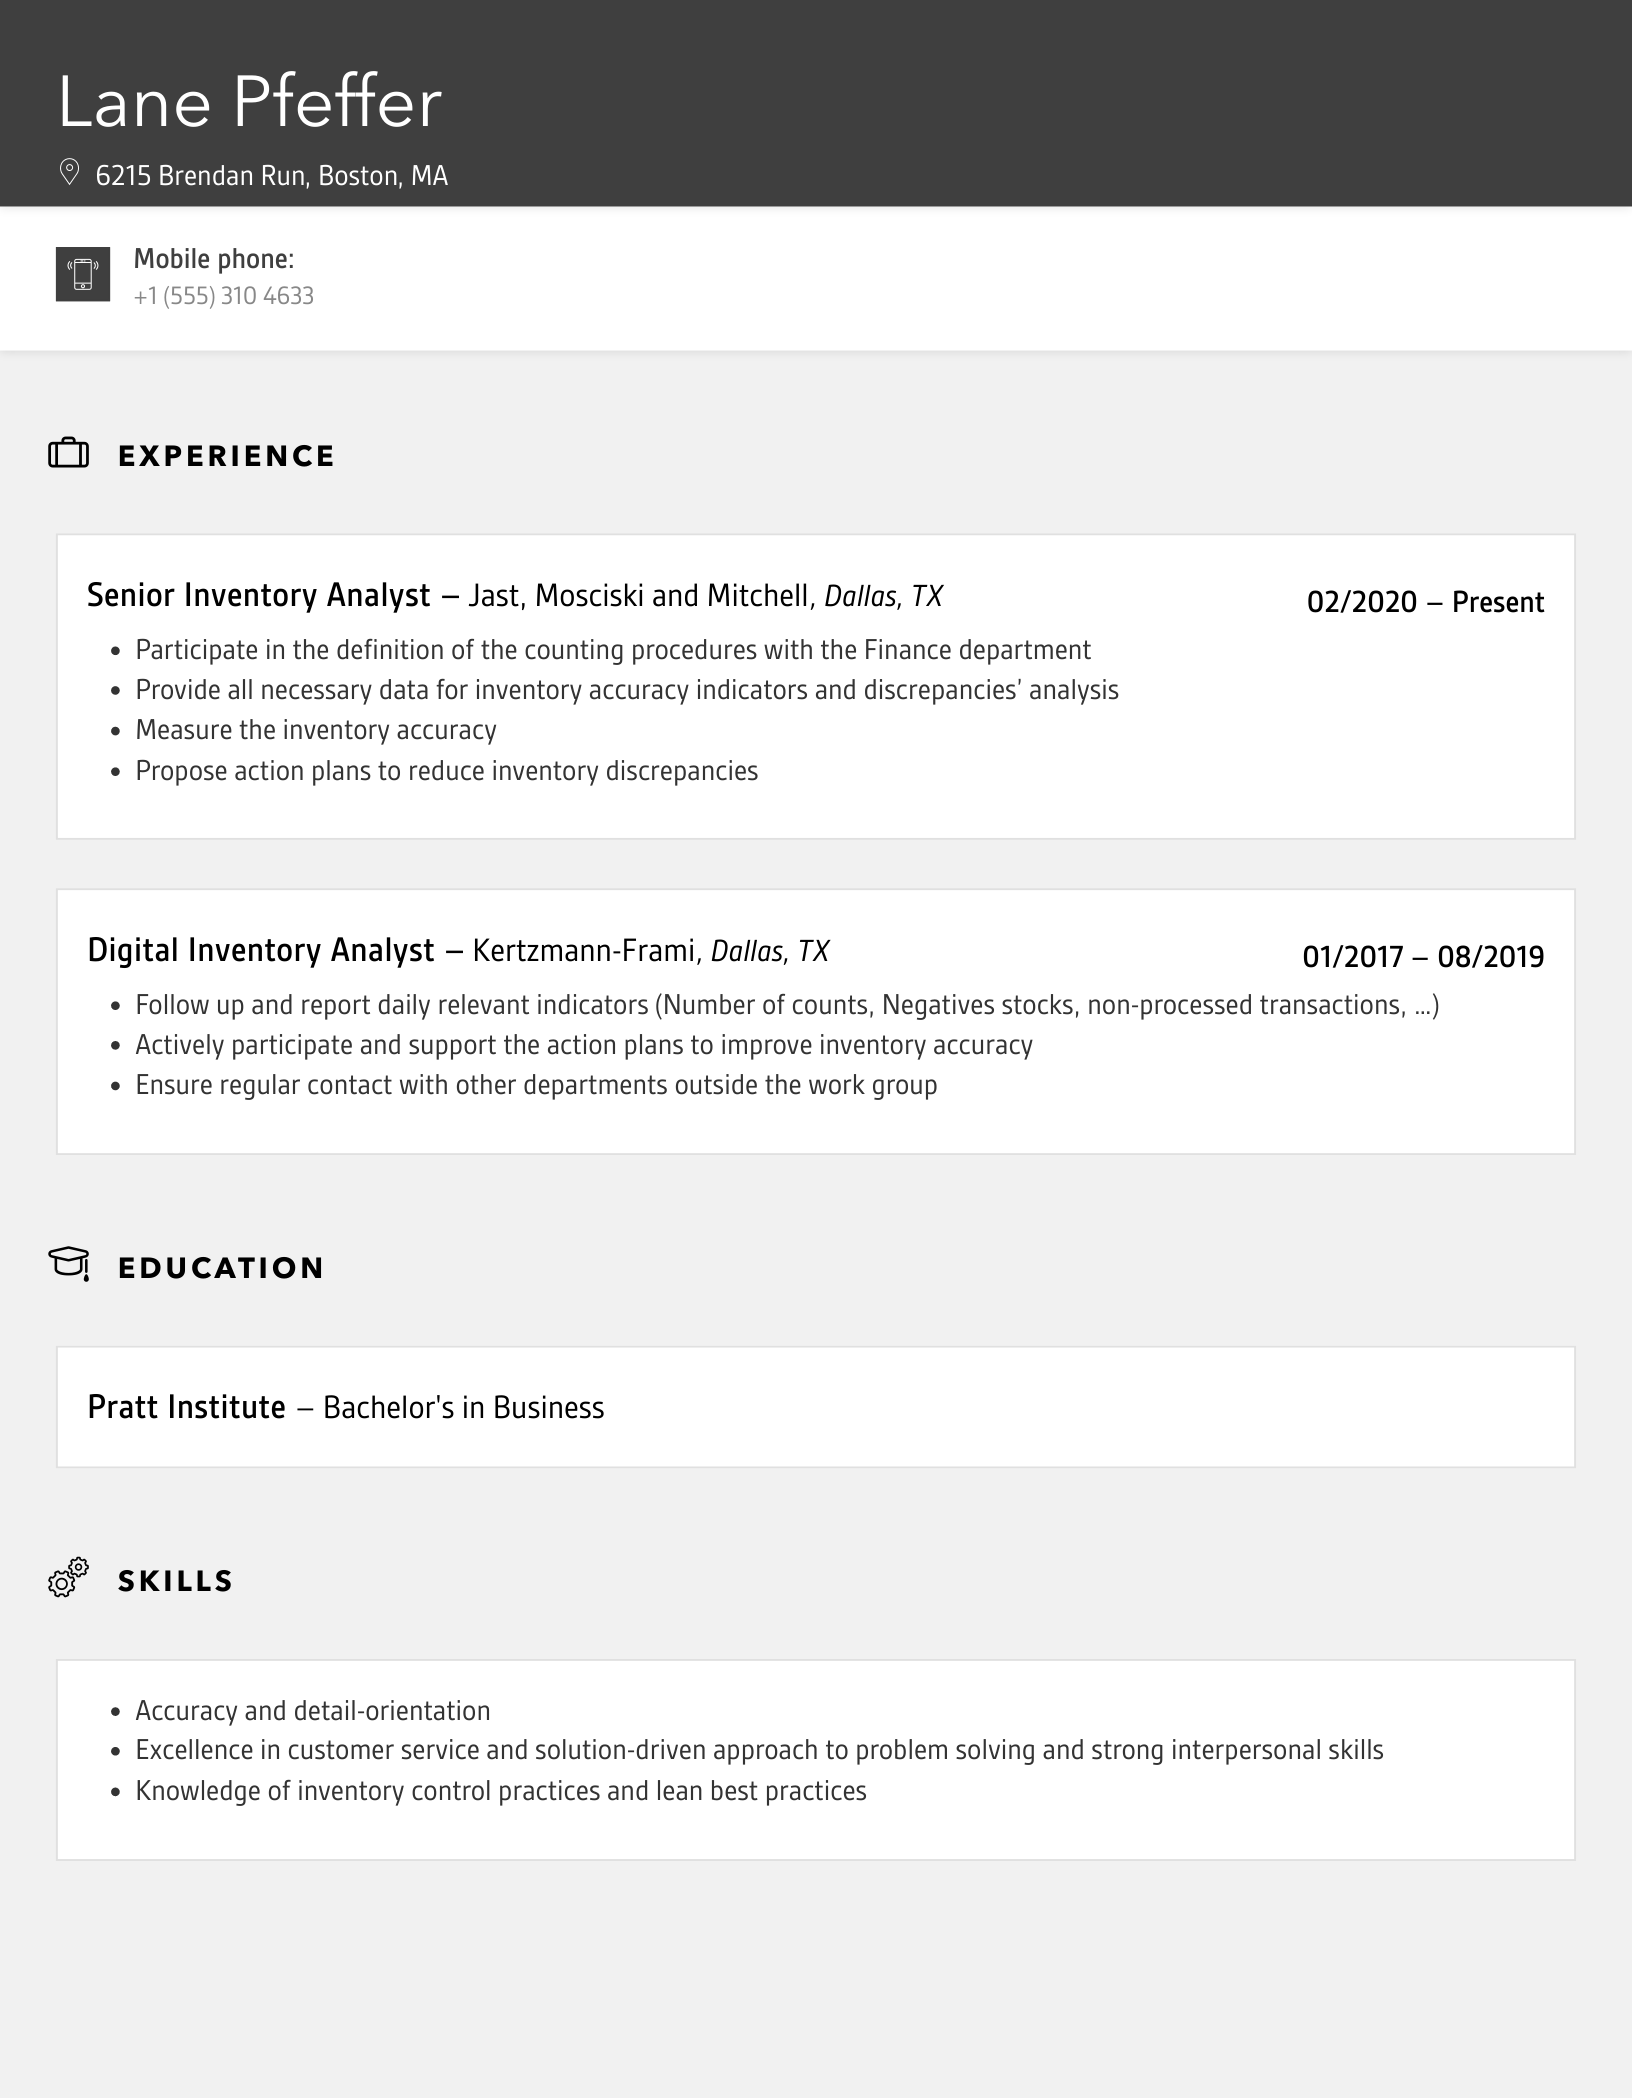Click the phone number +1 (555) 310 4633

point(224,296)
